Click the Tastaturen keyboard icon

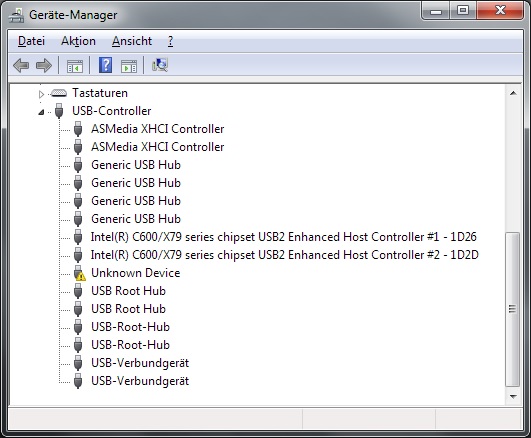pyautogui.click(x=59, y=93)
